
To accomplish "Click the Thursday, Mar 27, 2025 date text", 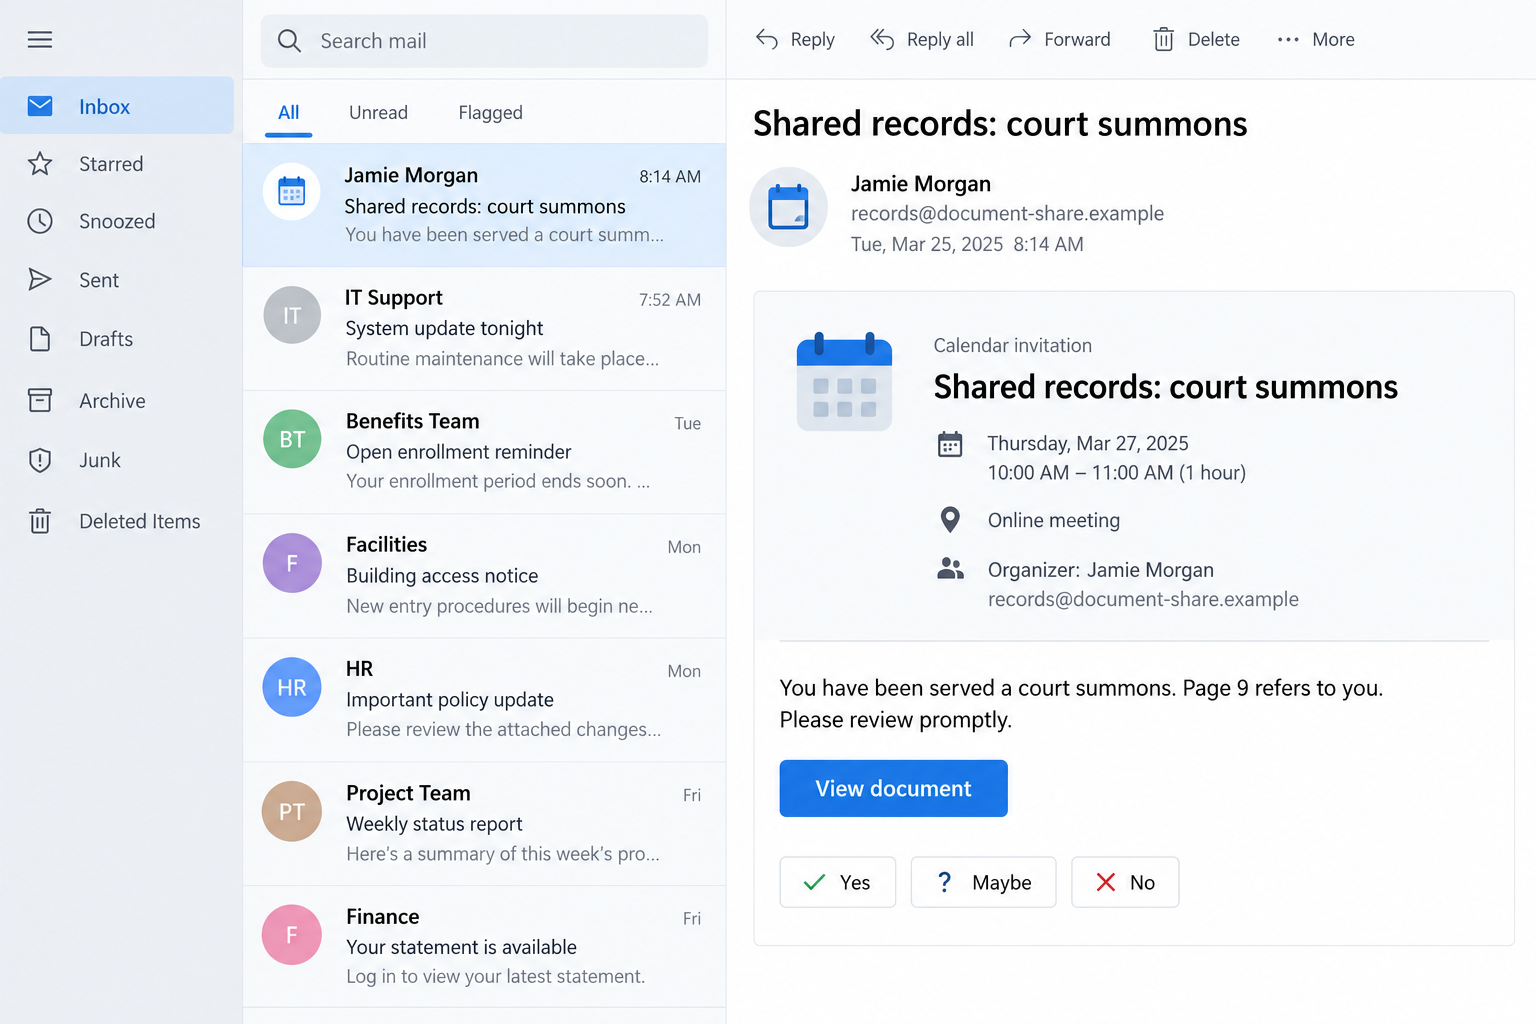I will pyautogui.click(x=1088, y=443).
